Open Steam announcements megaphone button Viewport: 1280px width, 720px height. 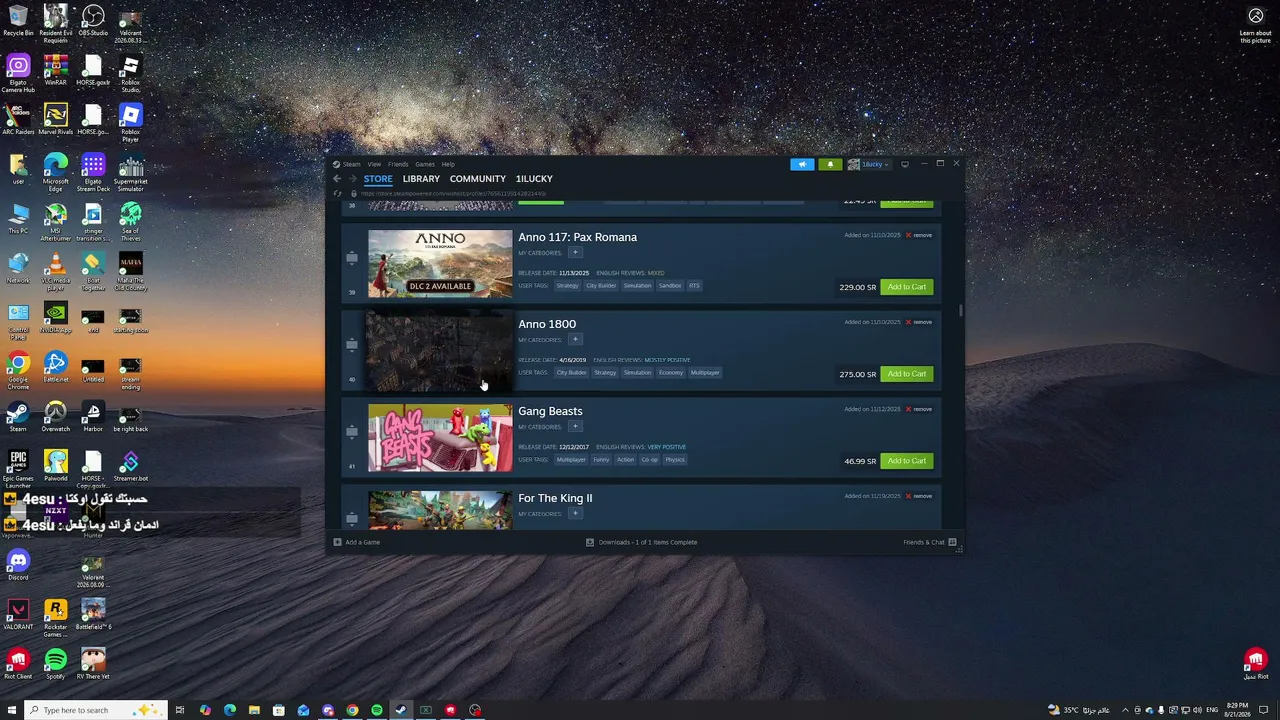(x=802, y=164)
